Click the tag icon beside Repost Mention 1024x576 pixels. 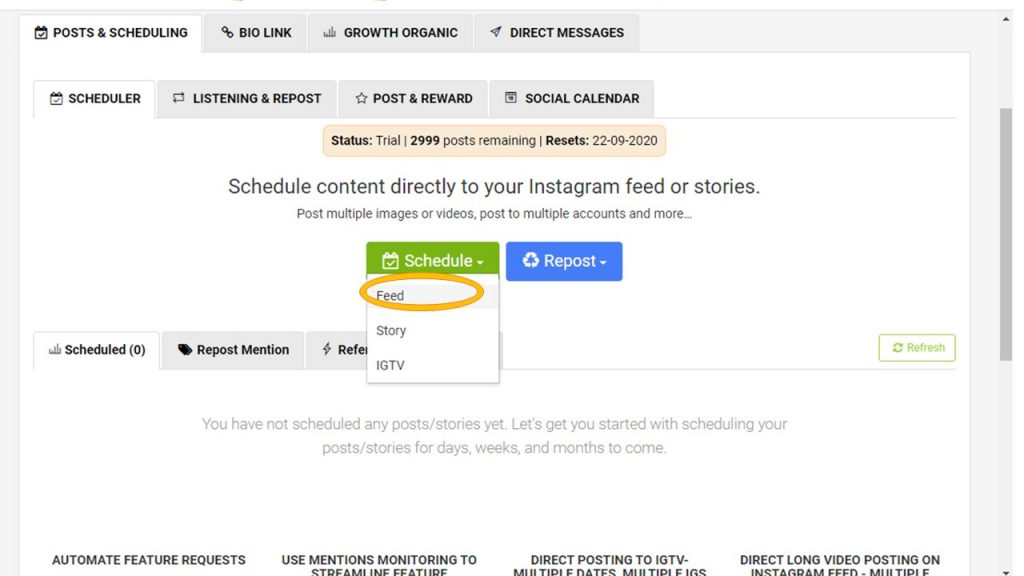click(x=185, y=349)
